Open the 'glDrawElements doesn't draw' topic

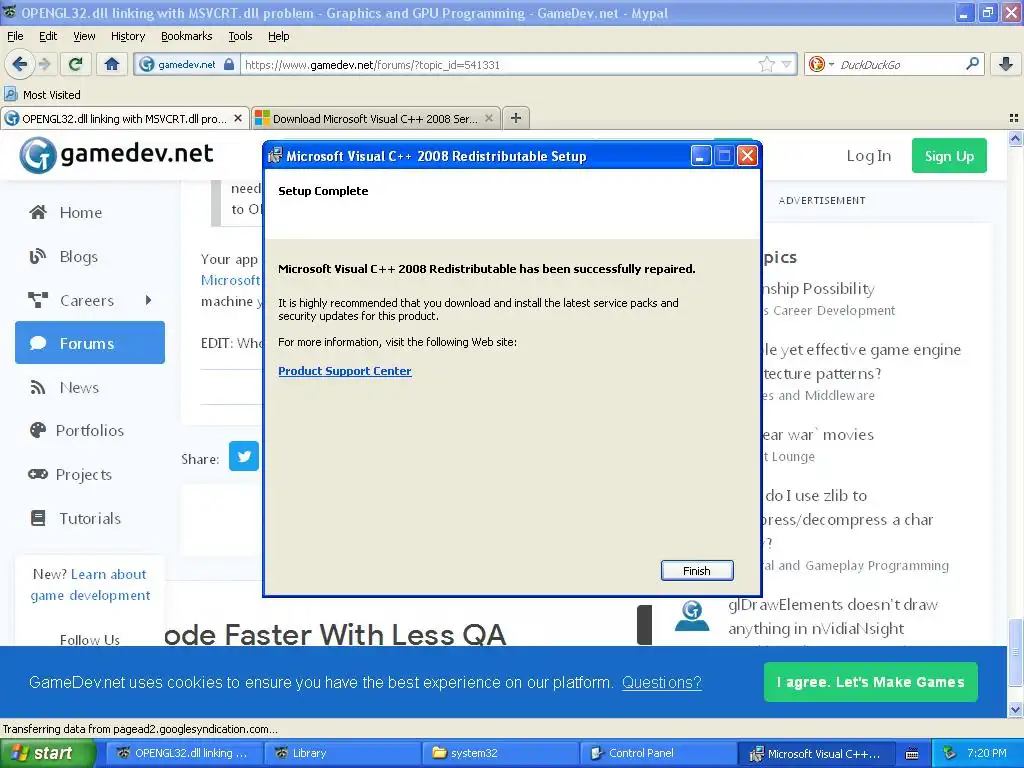click(x=833, y=616)
